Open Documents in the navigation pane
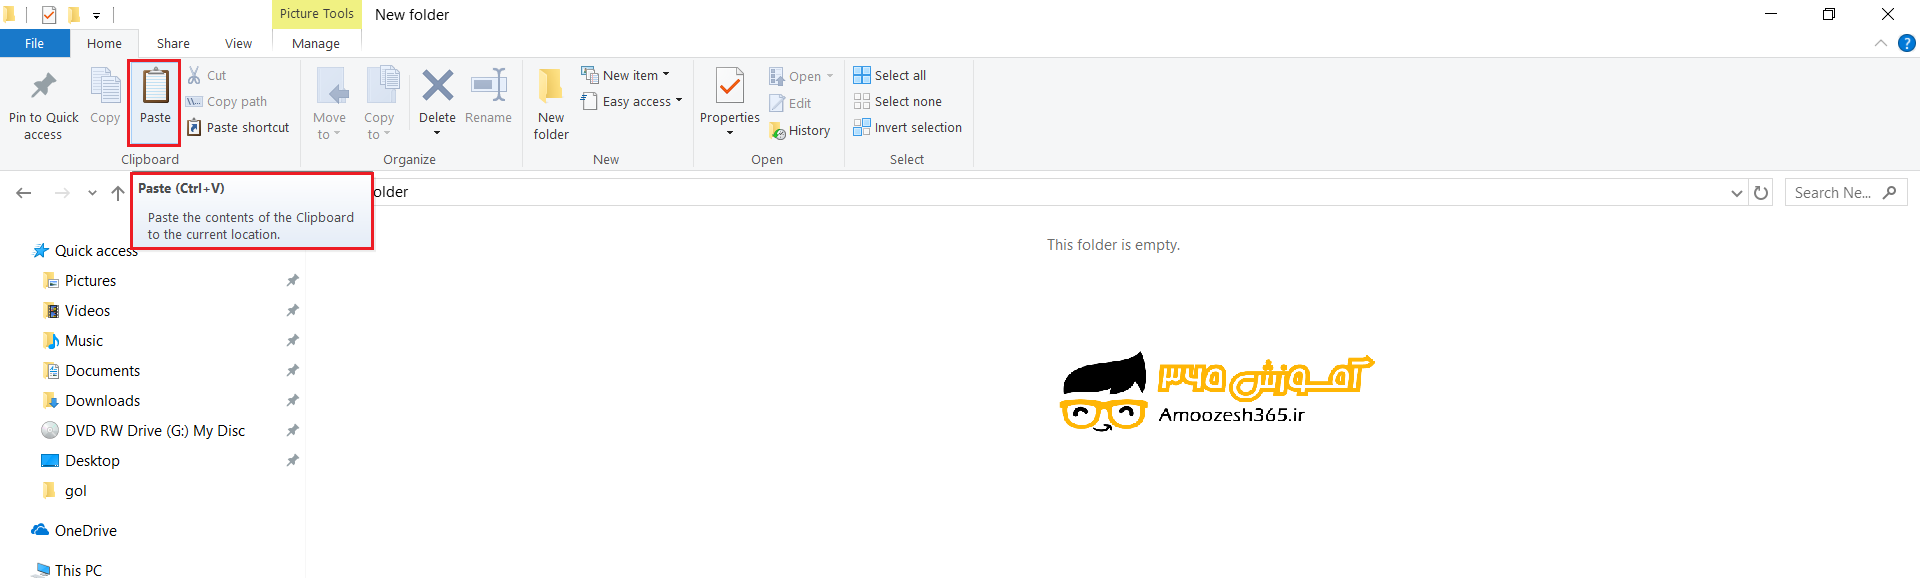 pyautogui.click(x=91, y=371)
